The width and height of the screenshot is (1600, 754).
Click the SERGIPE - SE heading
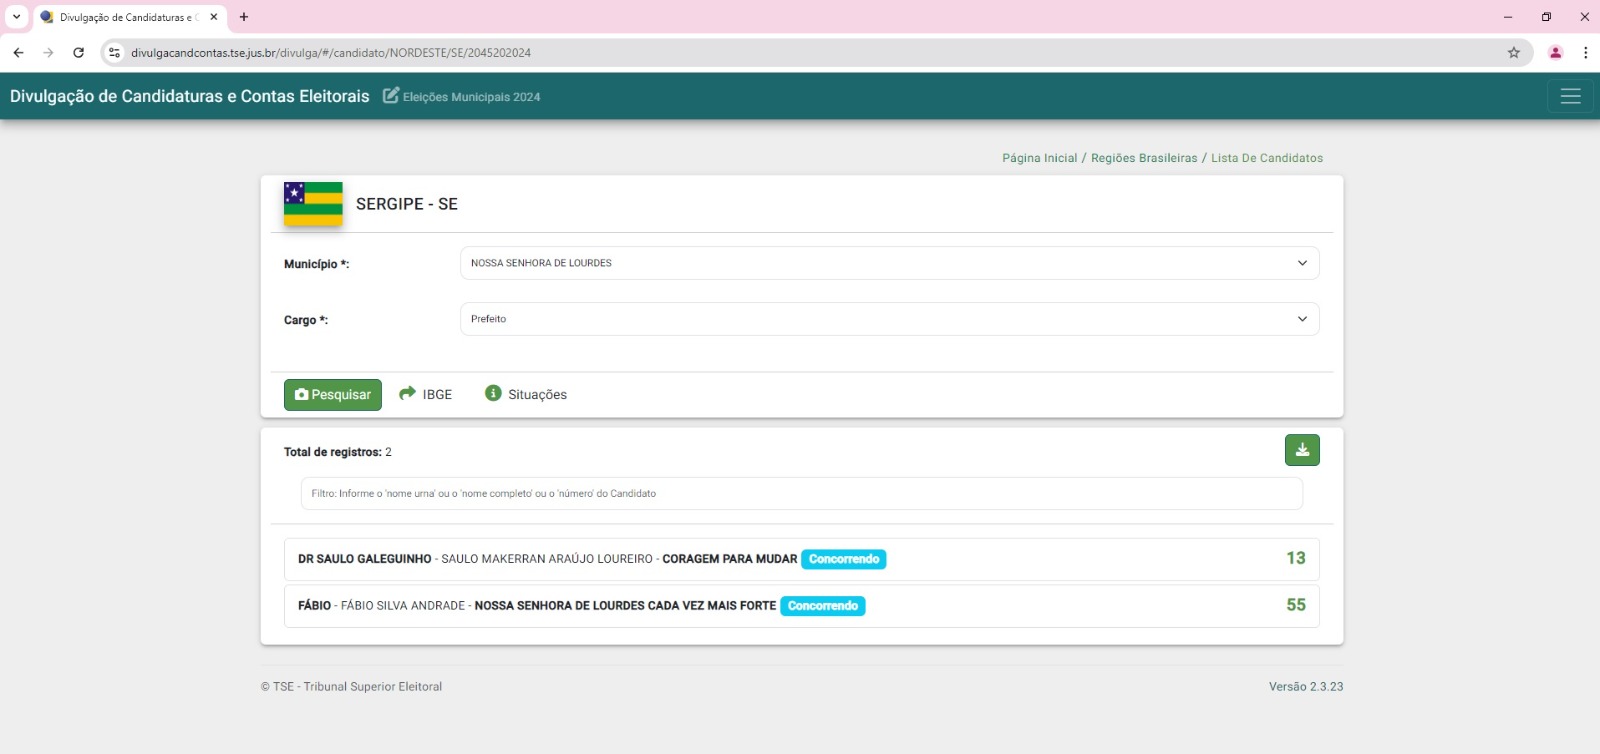pos(407,204)
